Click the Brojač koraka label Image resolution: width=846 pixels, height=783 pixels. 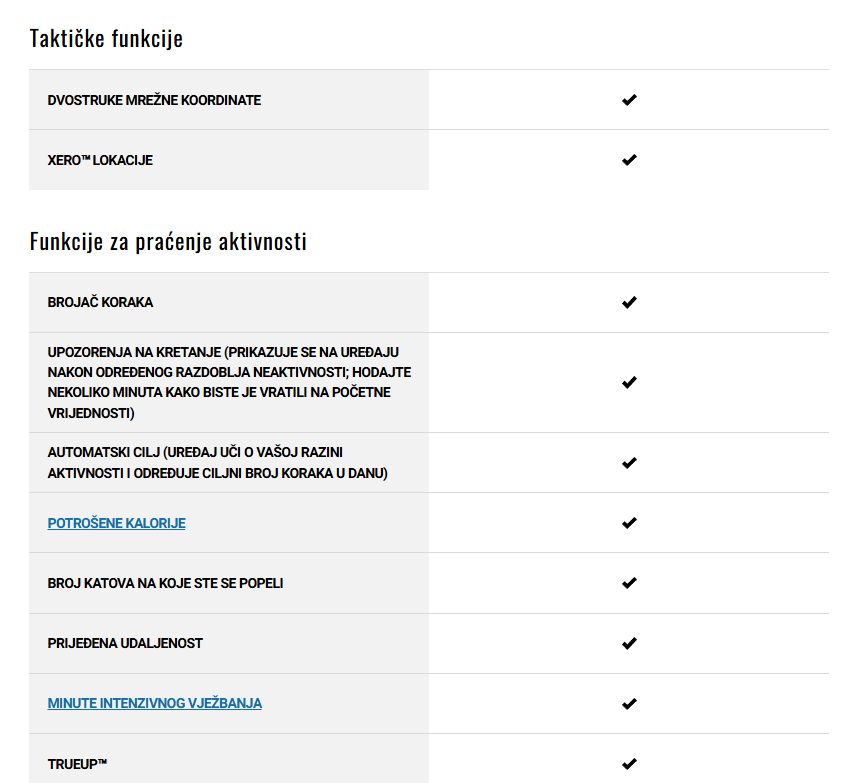tap(100, 302)
